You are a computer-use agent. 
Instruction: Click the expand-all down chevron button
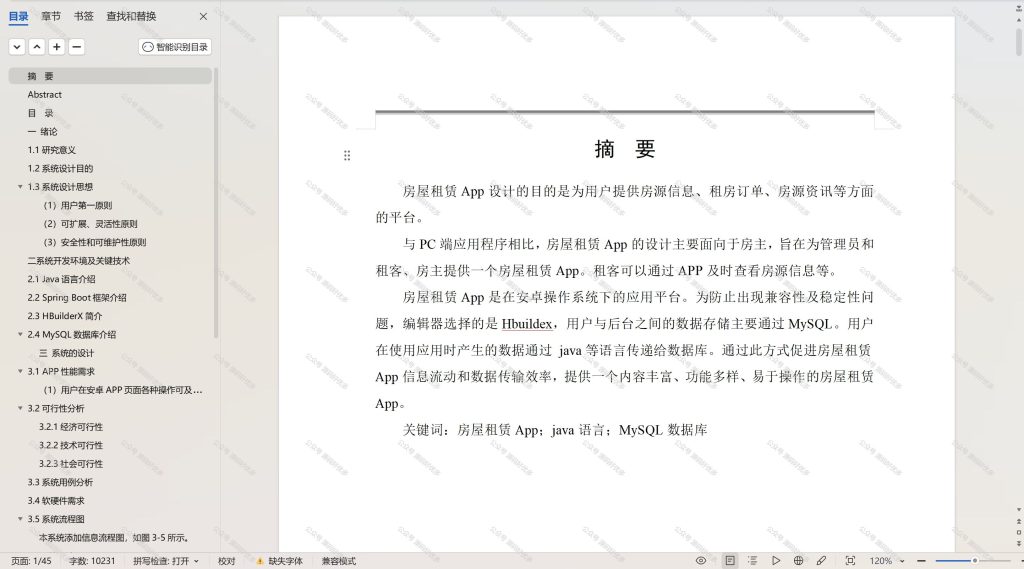point(17,47)
